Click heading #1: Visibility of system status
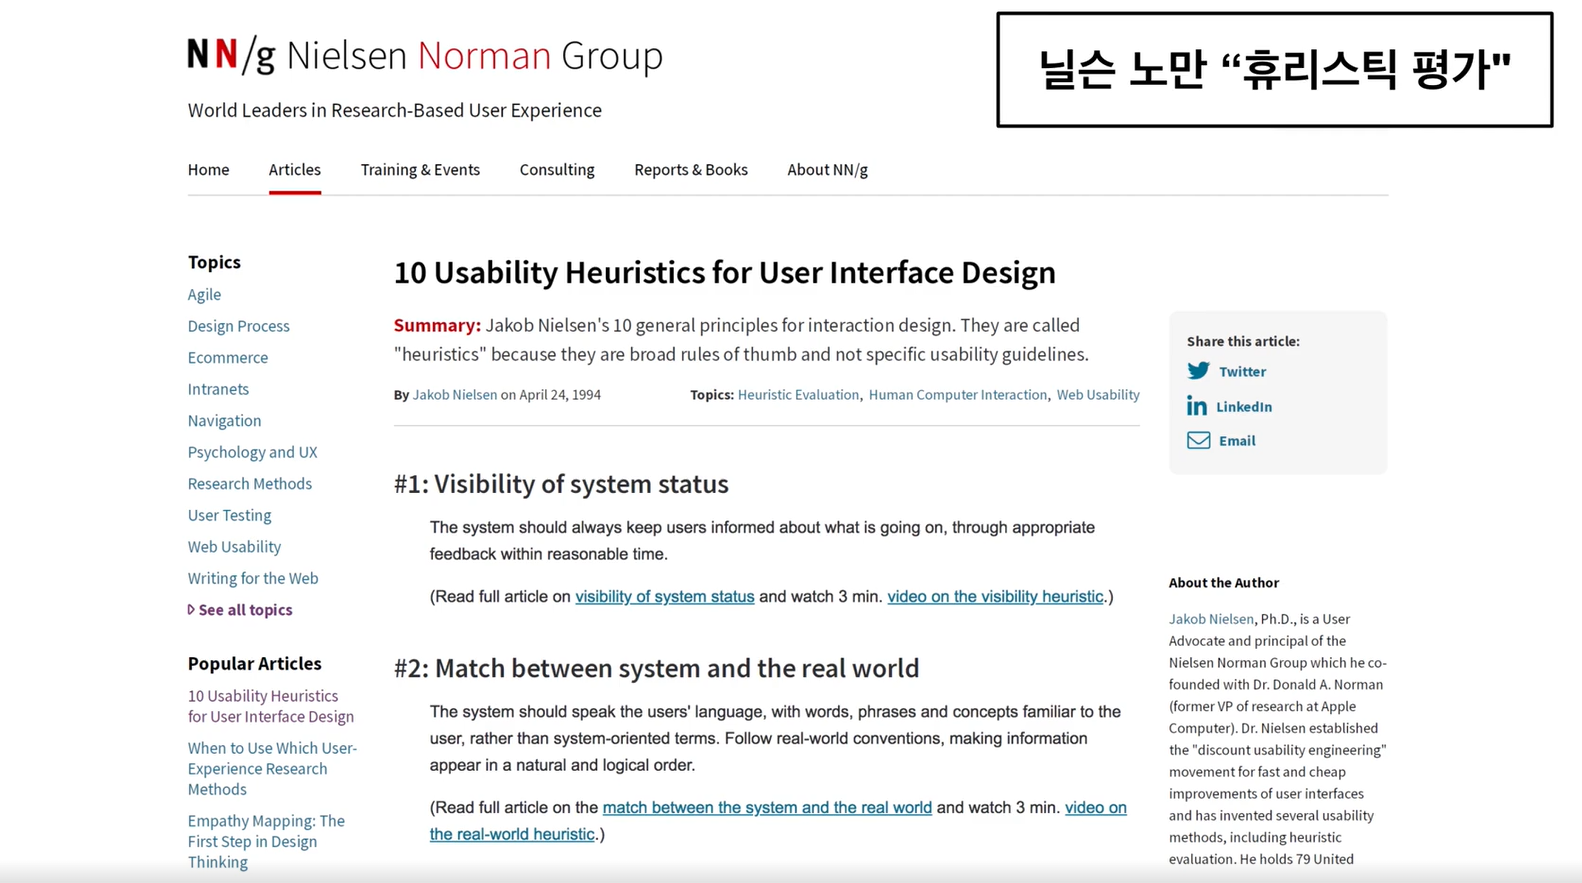 (x=561, y=484)
